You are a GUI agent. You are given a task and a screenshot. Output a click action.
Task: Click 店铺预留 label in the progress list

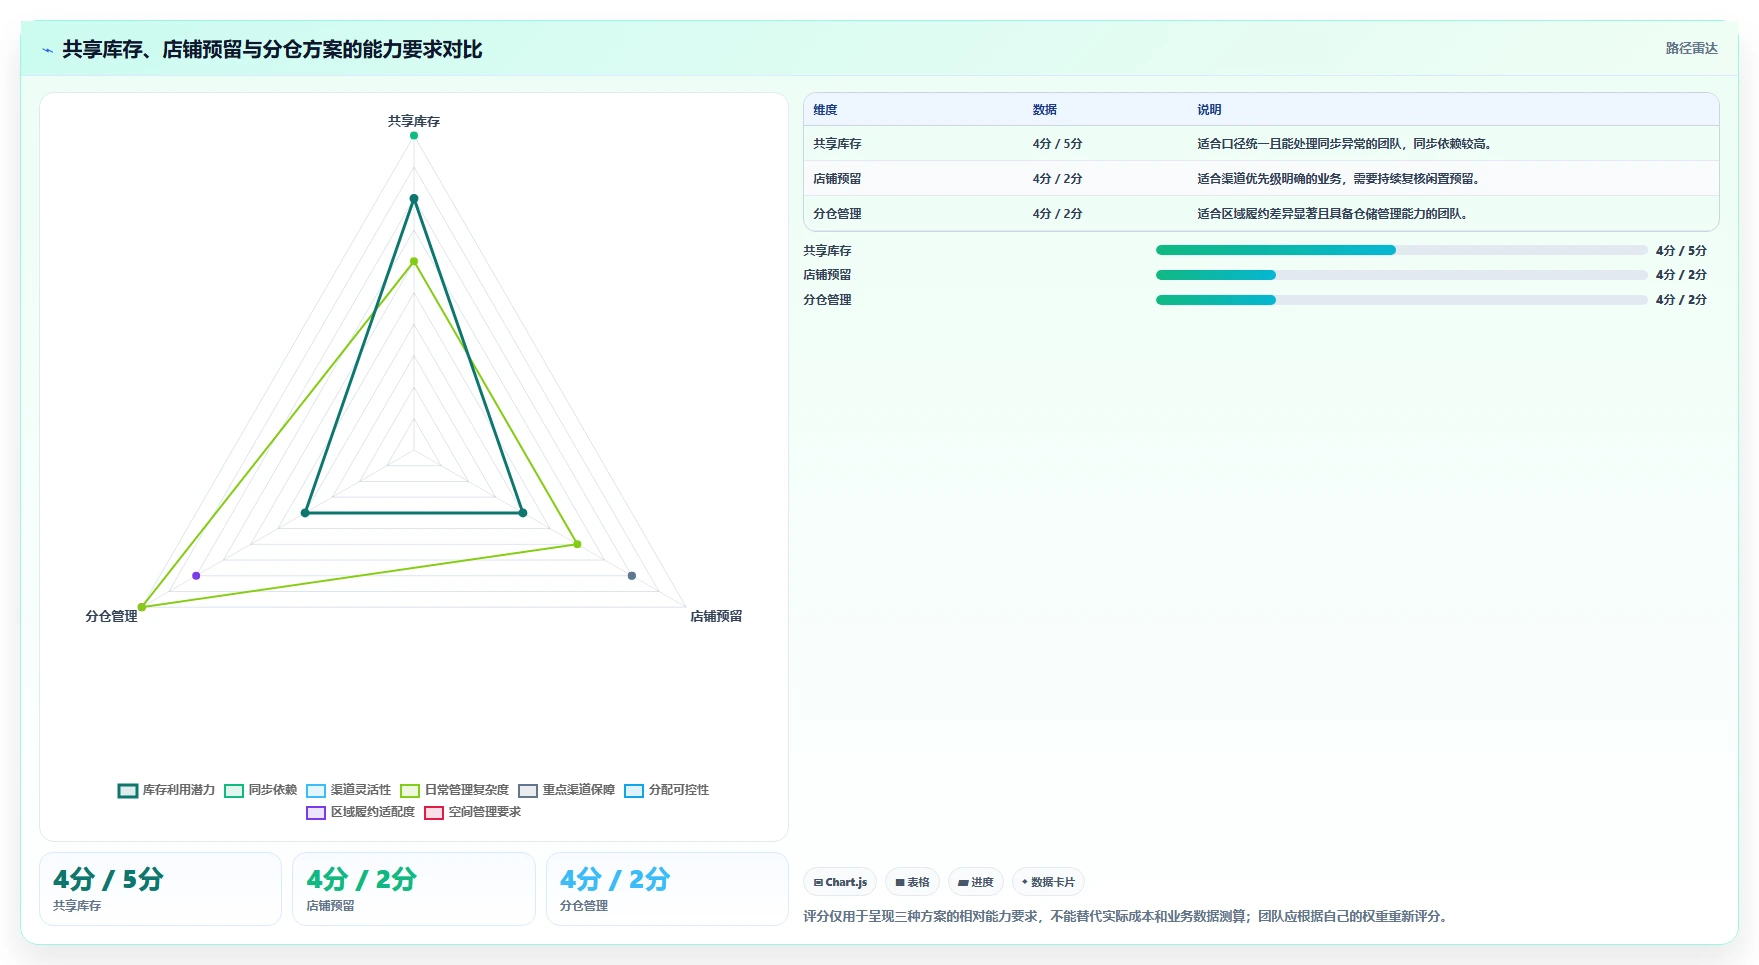[827, 275]
